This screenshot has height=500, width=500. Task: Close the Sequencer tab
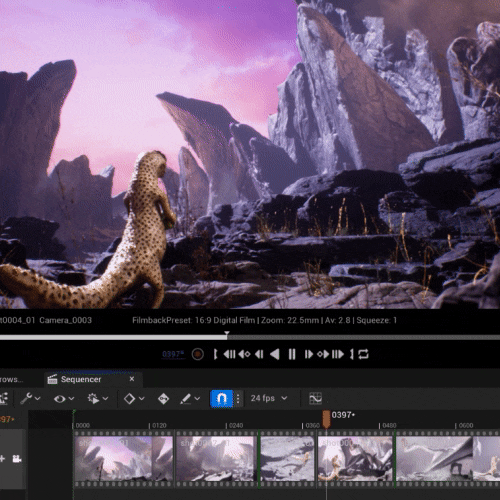pyautogui.click(x=132, y=379)
